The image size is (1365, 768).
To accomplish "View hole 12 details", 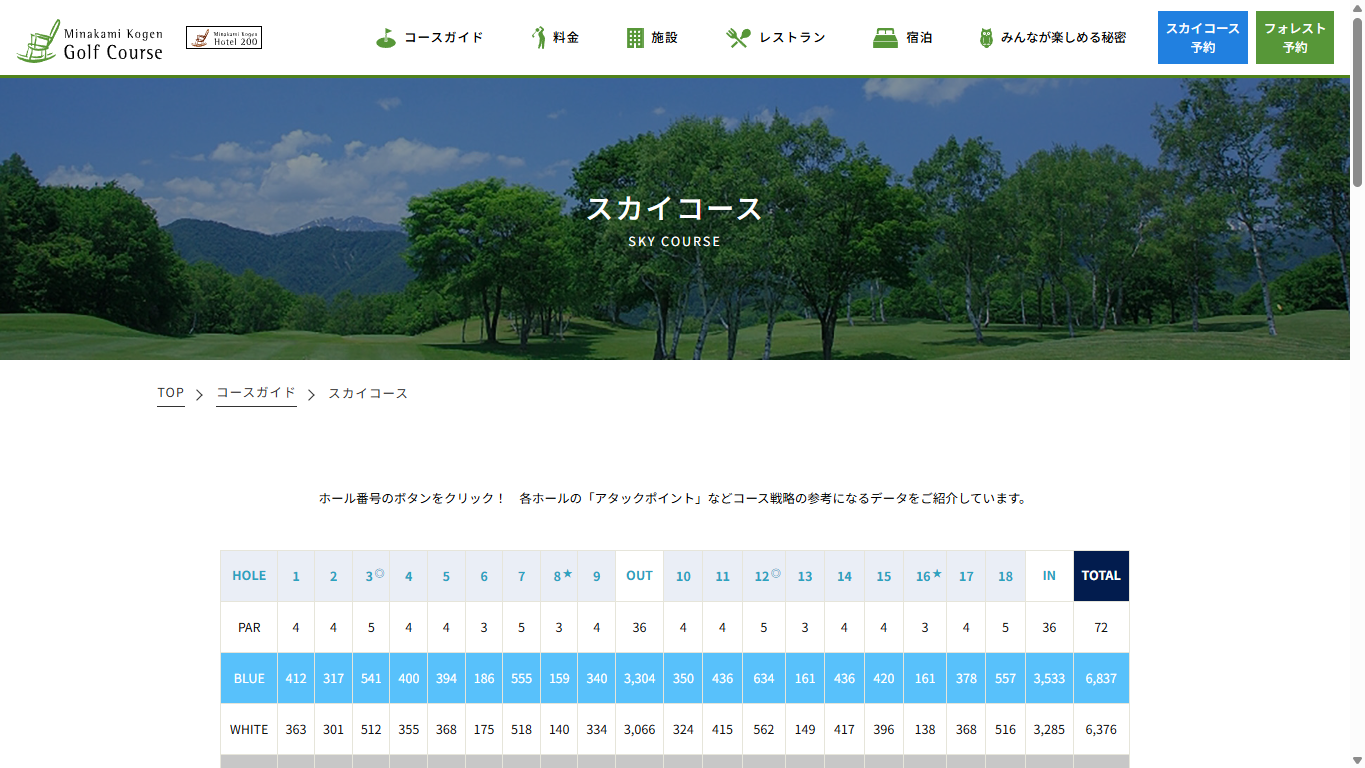I will coord(764,576).
